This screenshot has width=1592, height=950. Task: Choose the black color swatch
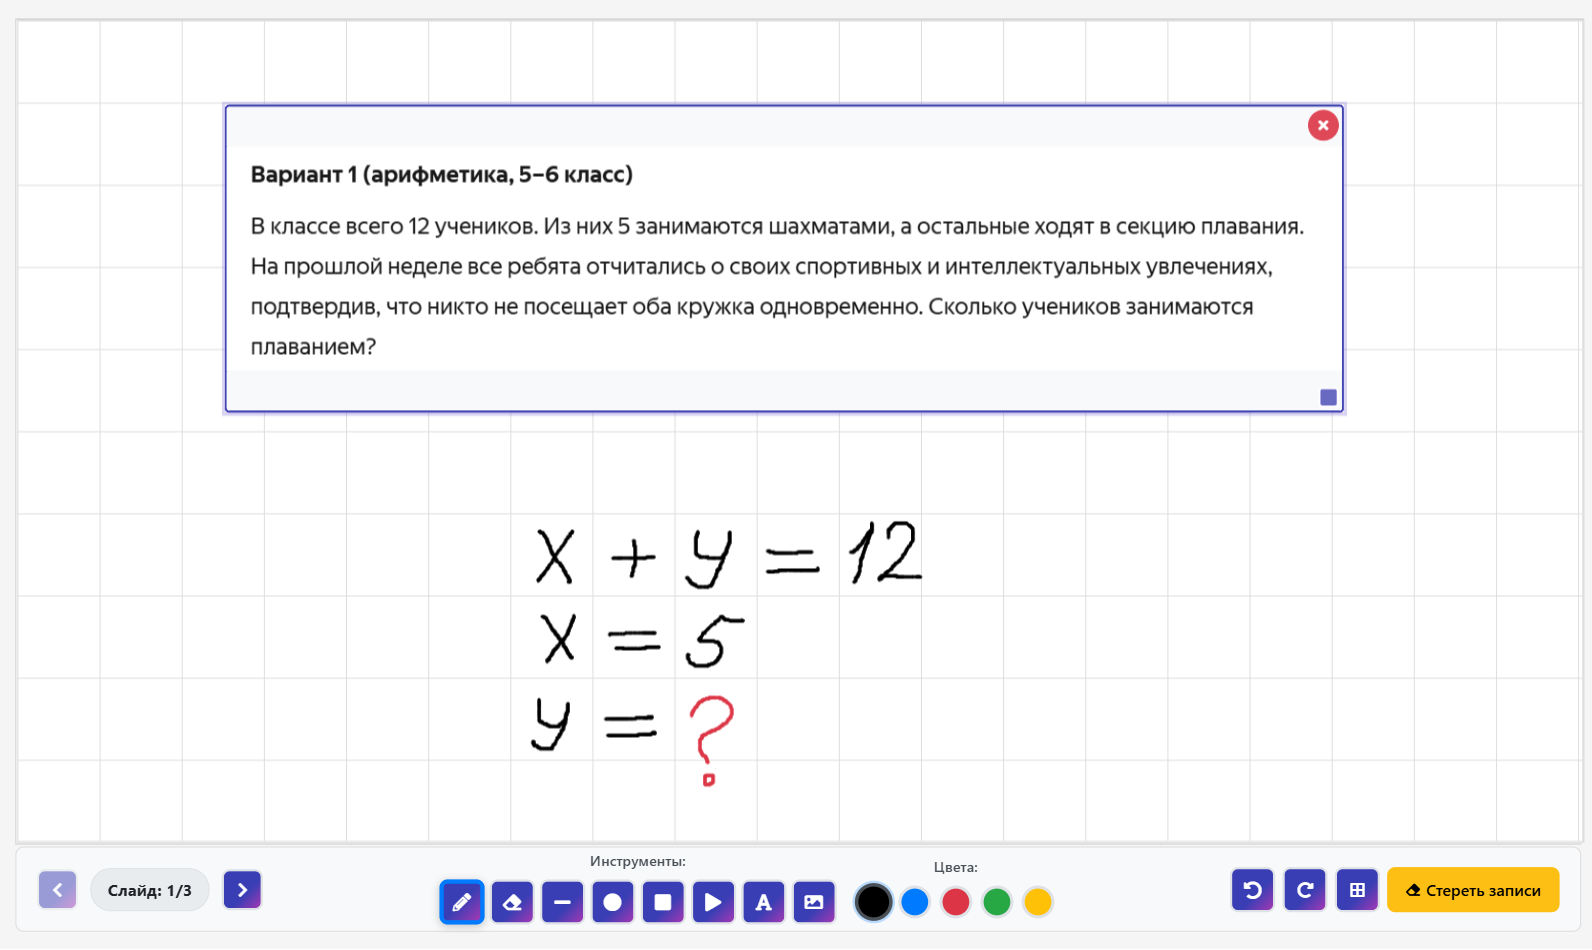873,902
